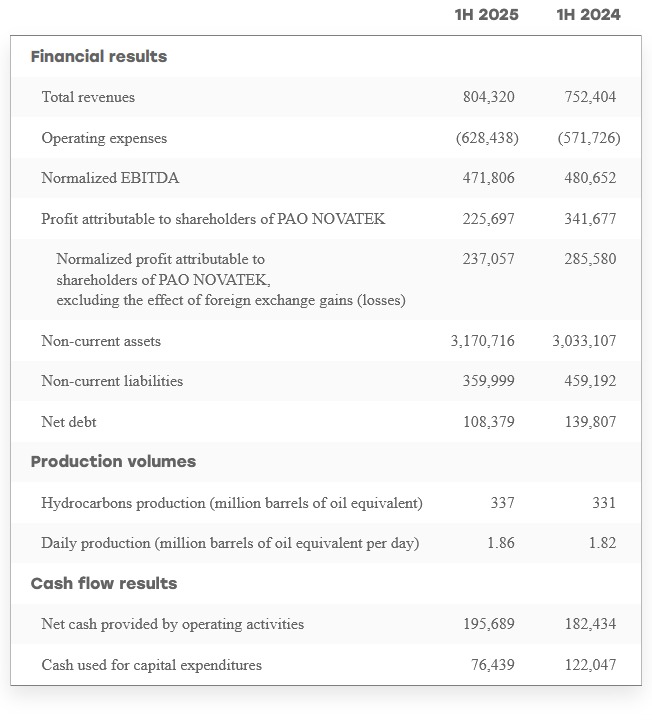The height and width of the screenshot is (720, 652).
Task: Click the Cash flow results section heading
Action: click(x=104, y=584)
